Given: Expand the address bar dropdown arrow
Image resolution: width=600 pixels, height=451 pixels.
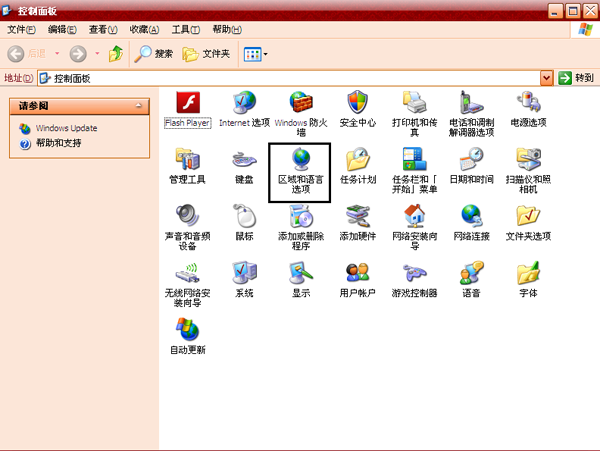Looking at the screenshot, I should (547, 78).
